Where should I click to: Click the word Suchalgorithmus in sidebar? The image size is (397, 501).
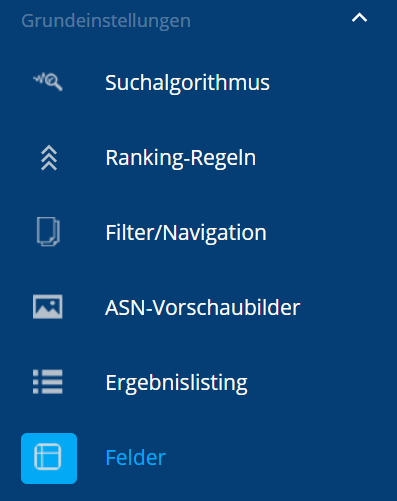click(x=187, y=83)
